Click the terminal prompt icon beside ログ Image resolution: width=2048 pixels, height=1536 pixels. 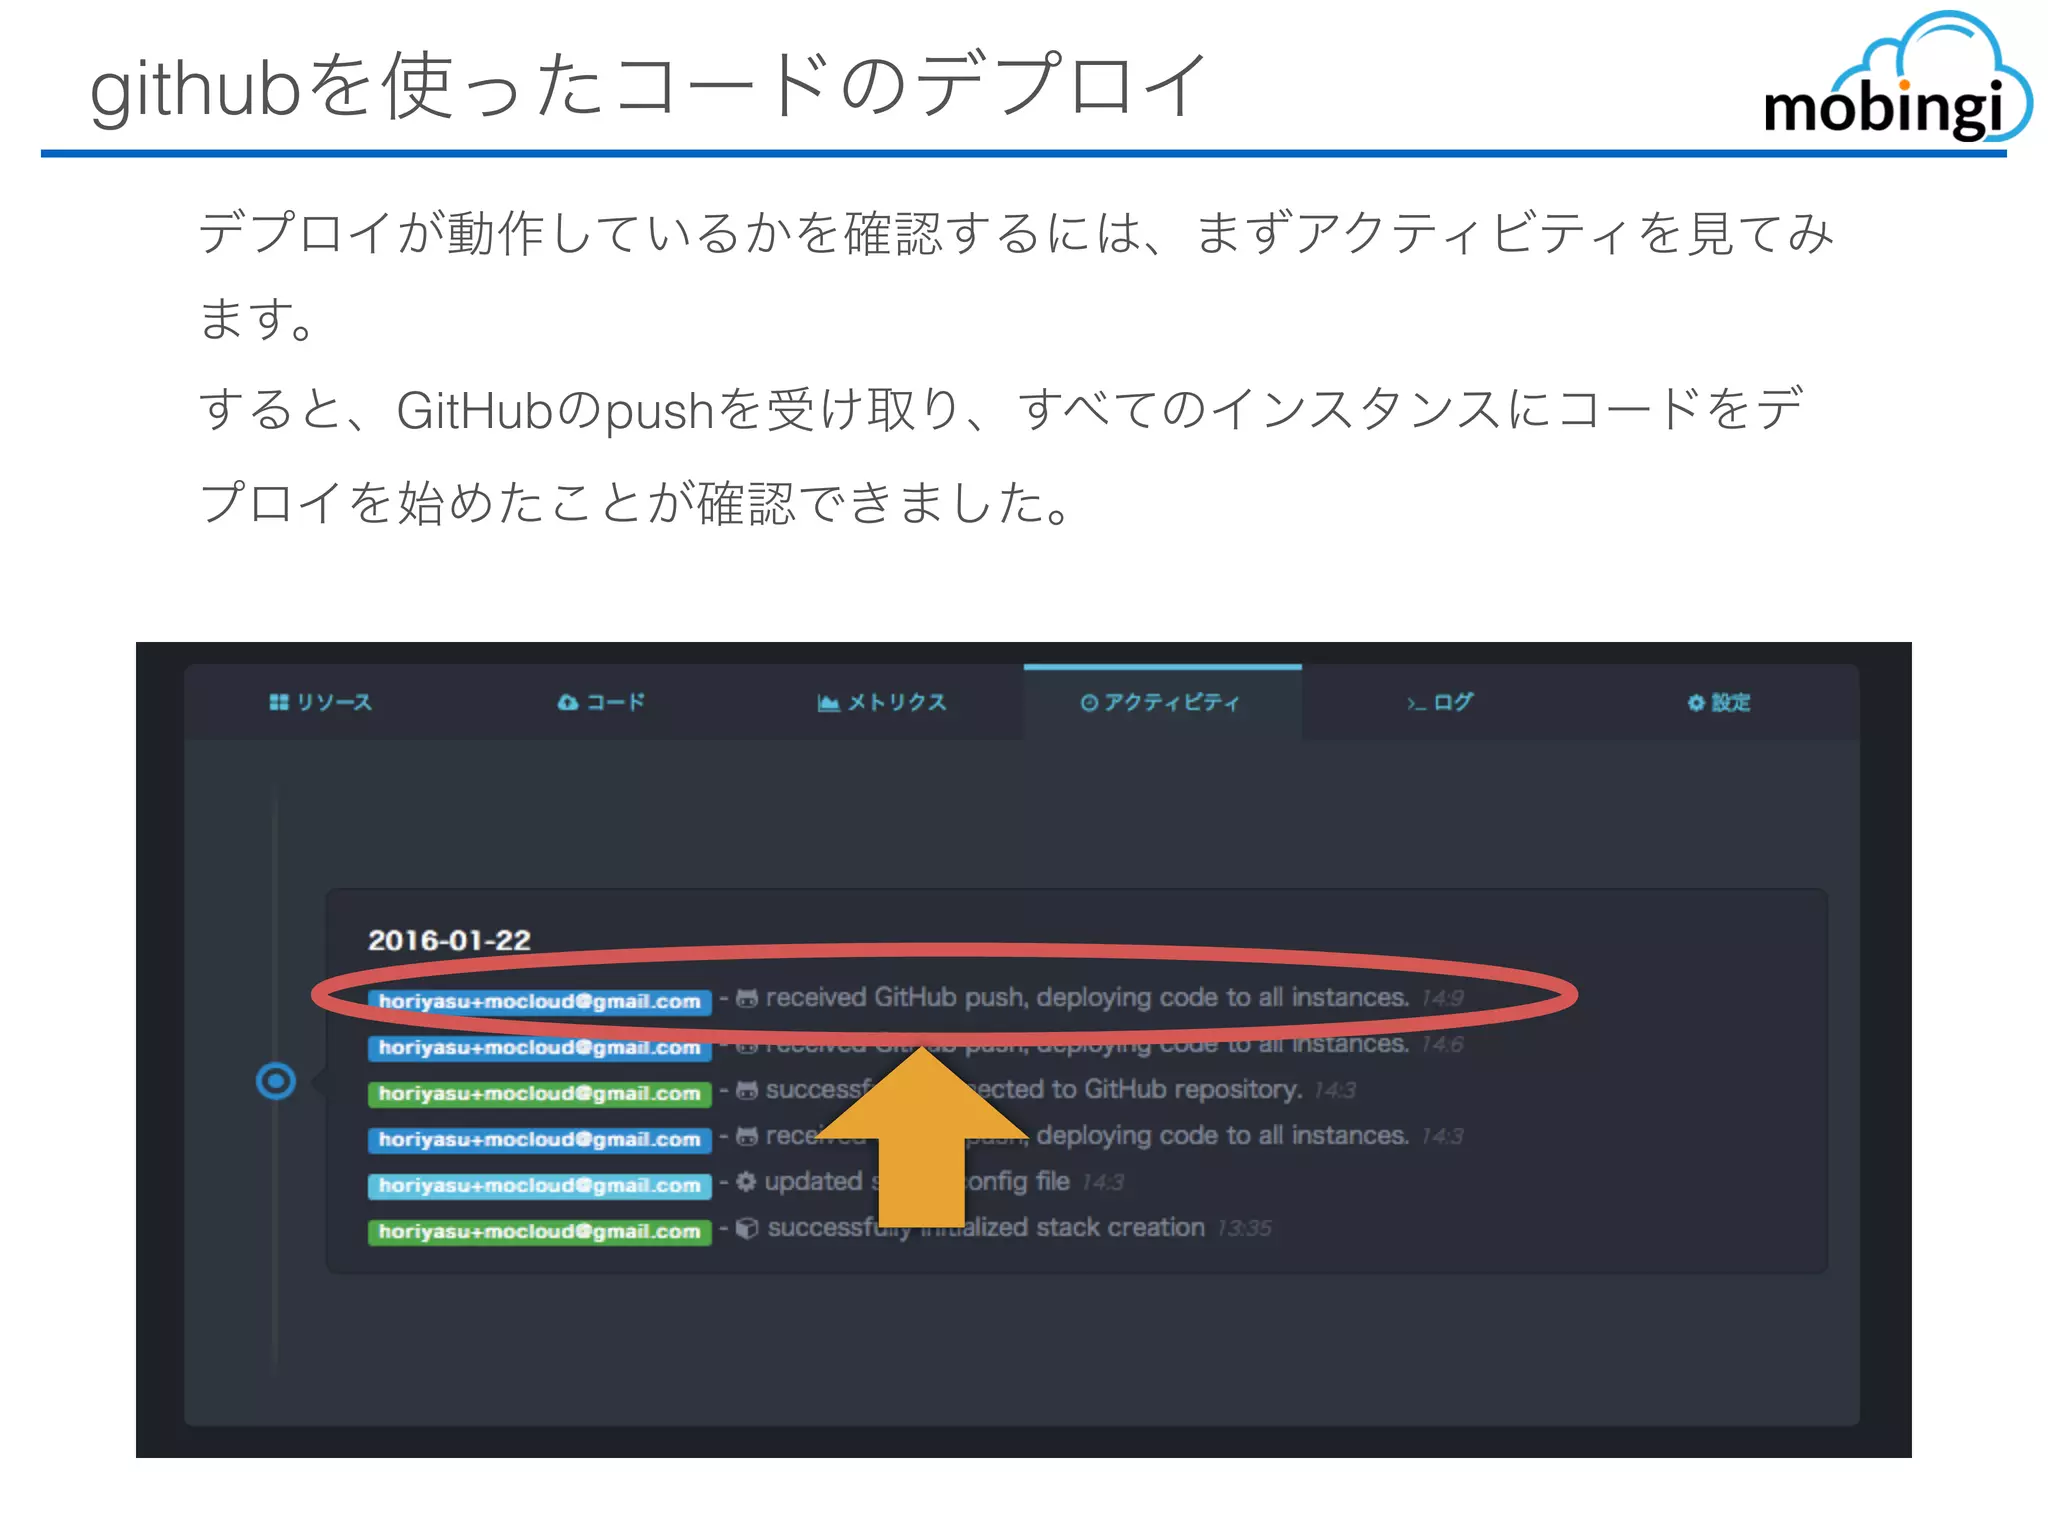(x=1415, y=704)
